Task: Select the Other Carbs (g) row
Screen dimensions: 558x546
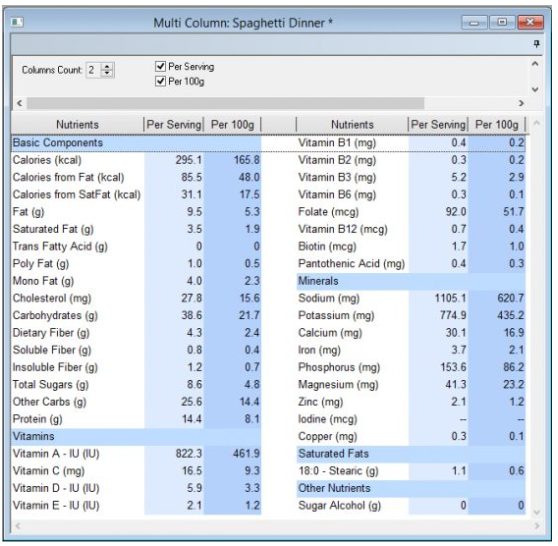Action: (x=136, y=402)
